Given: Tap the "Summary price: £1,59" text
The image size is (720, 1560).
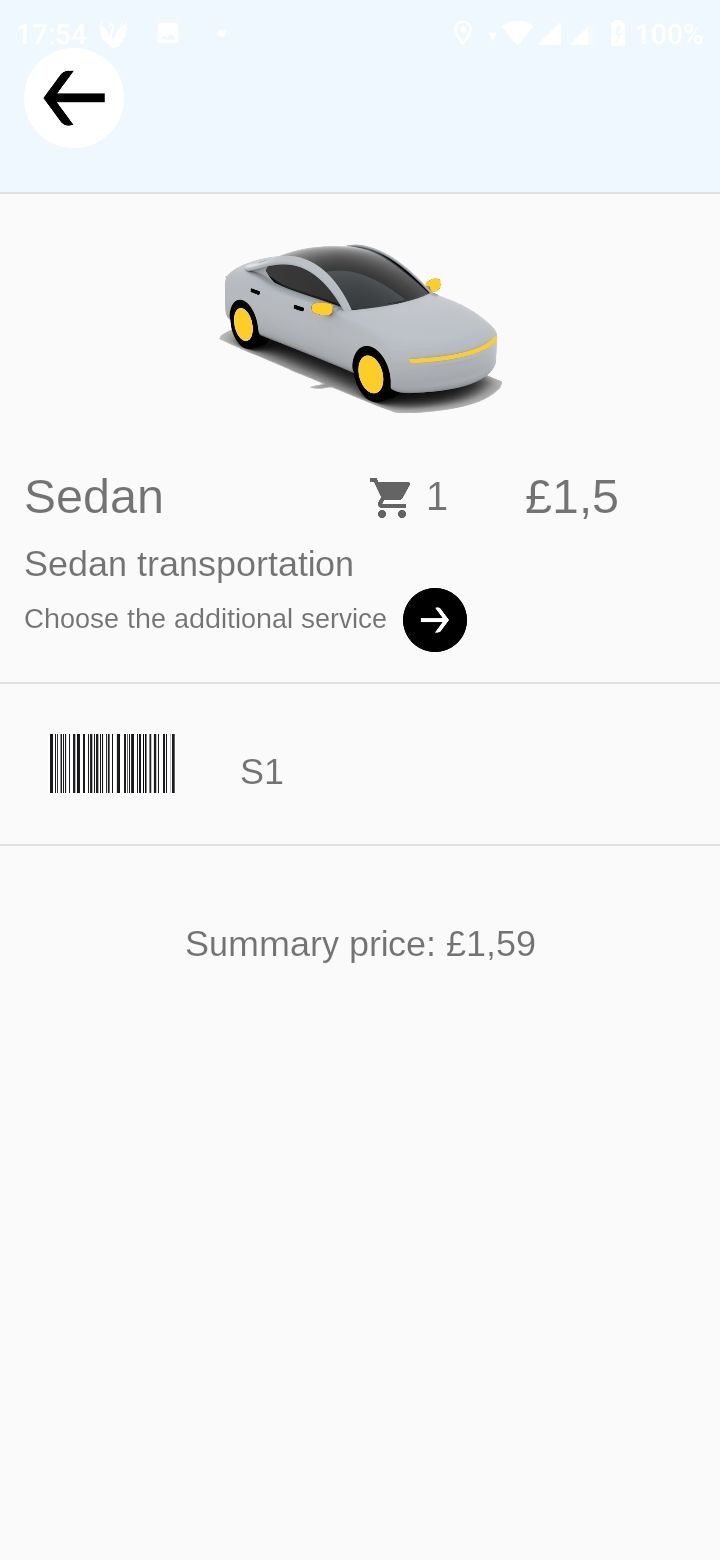Looking at the screenshot, I should pyautogui.click(x=360, y=944).
